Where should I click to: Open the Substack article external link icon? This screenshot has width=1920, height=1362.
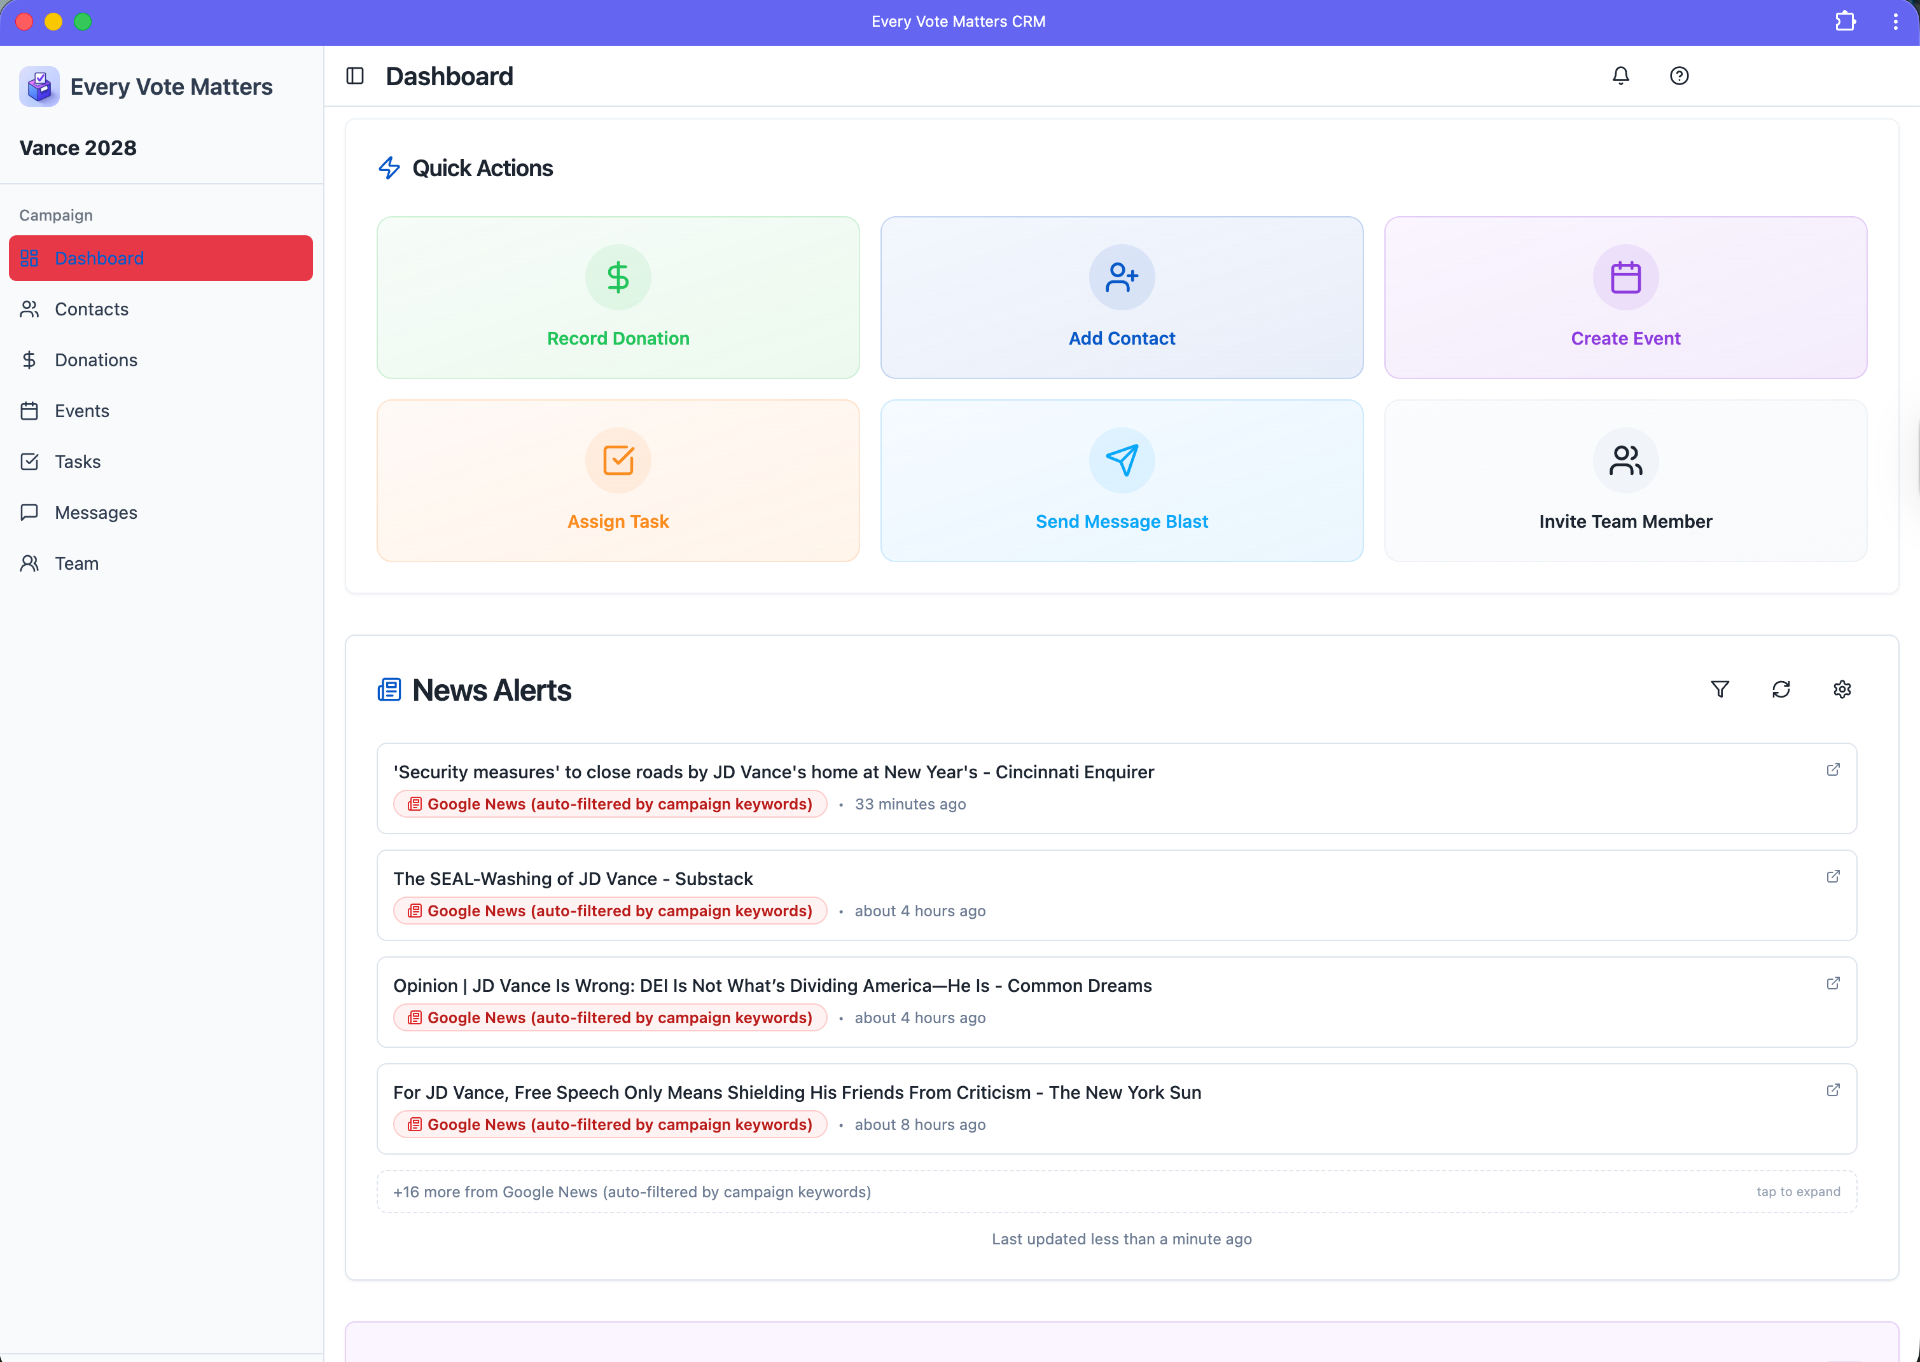pyautogui.click(x=1833, y=877)
